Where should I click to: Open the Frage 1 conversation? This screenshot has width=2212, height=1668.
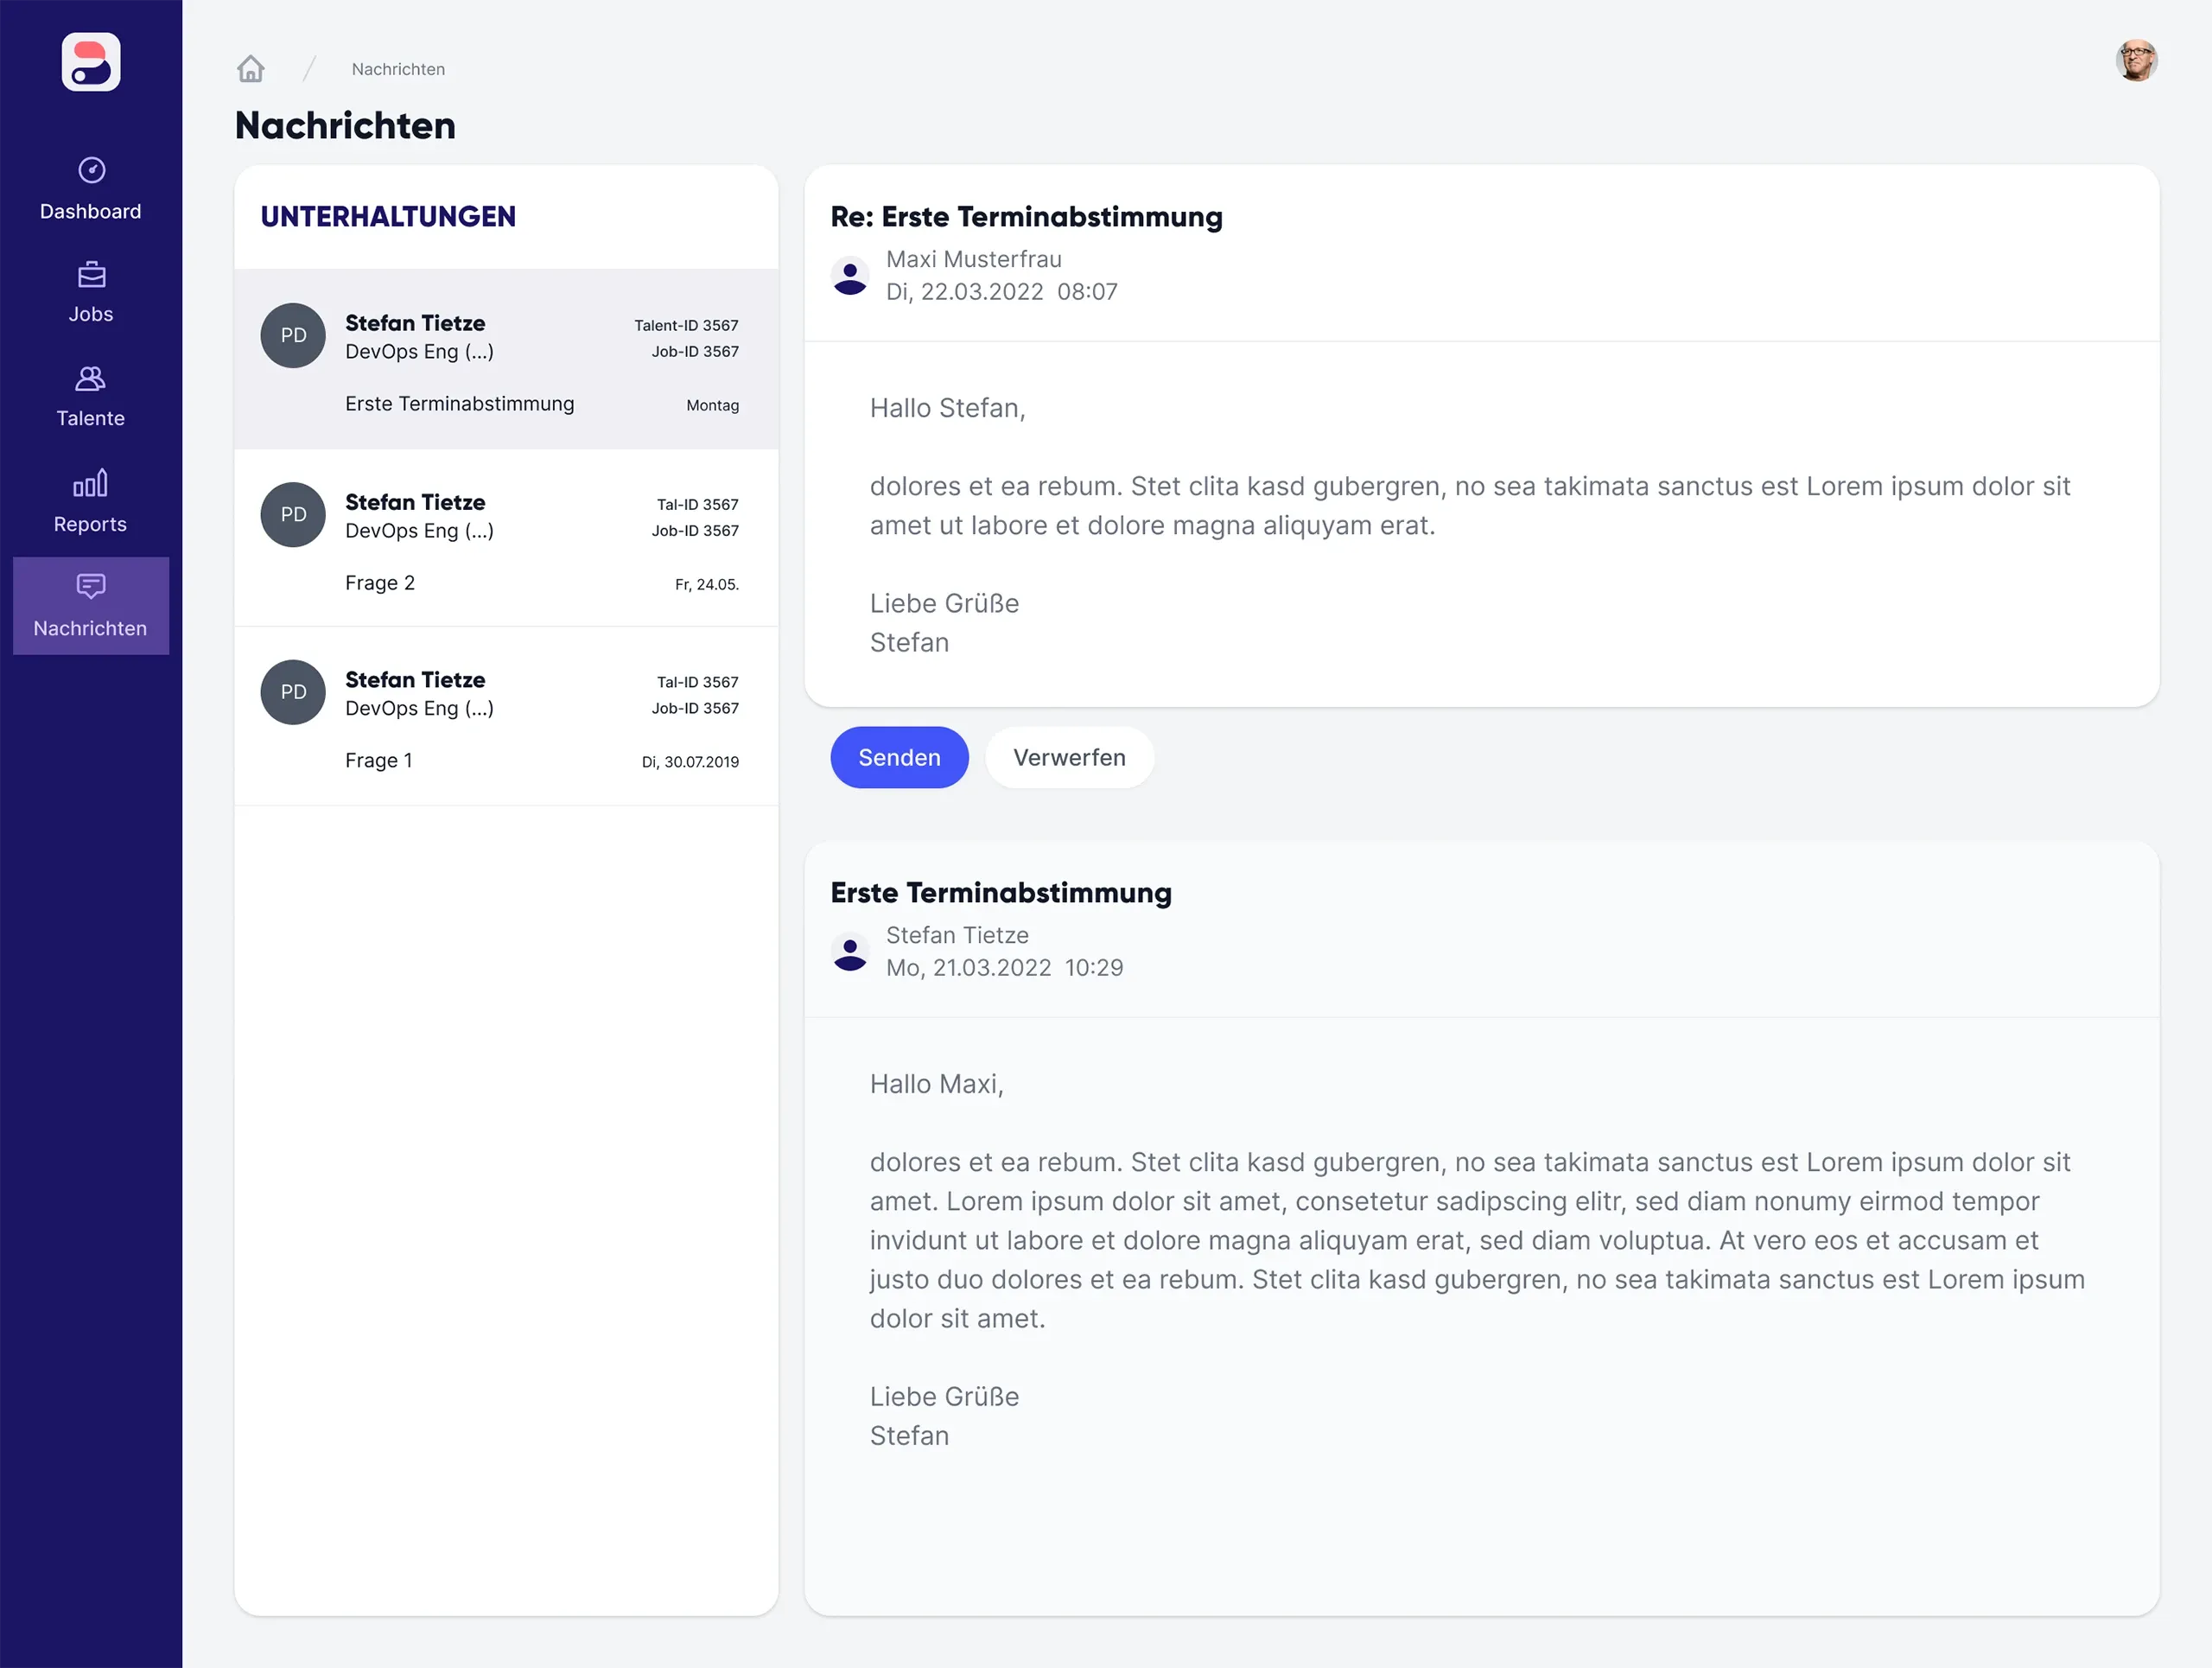click(506, 718)
